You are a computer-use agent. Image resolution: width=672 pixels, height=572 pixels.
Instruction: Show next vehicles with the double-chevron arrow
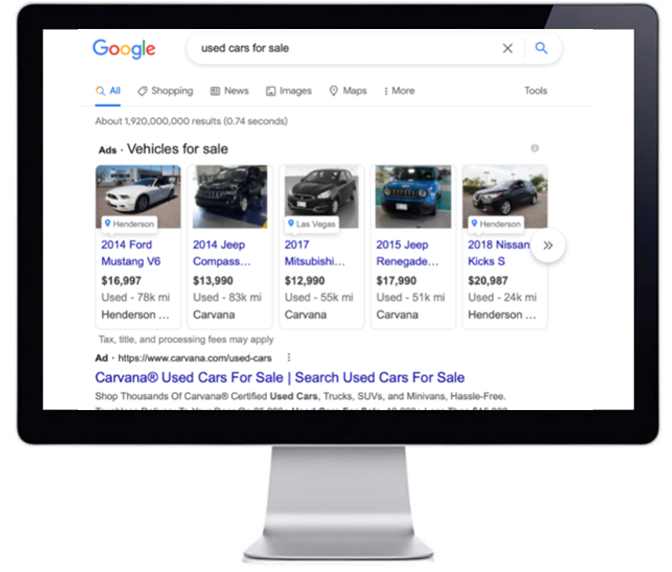[548, 245]
